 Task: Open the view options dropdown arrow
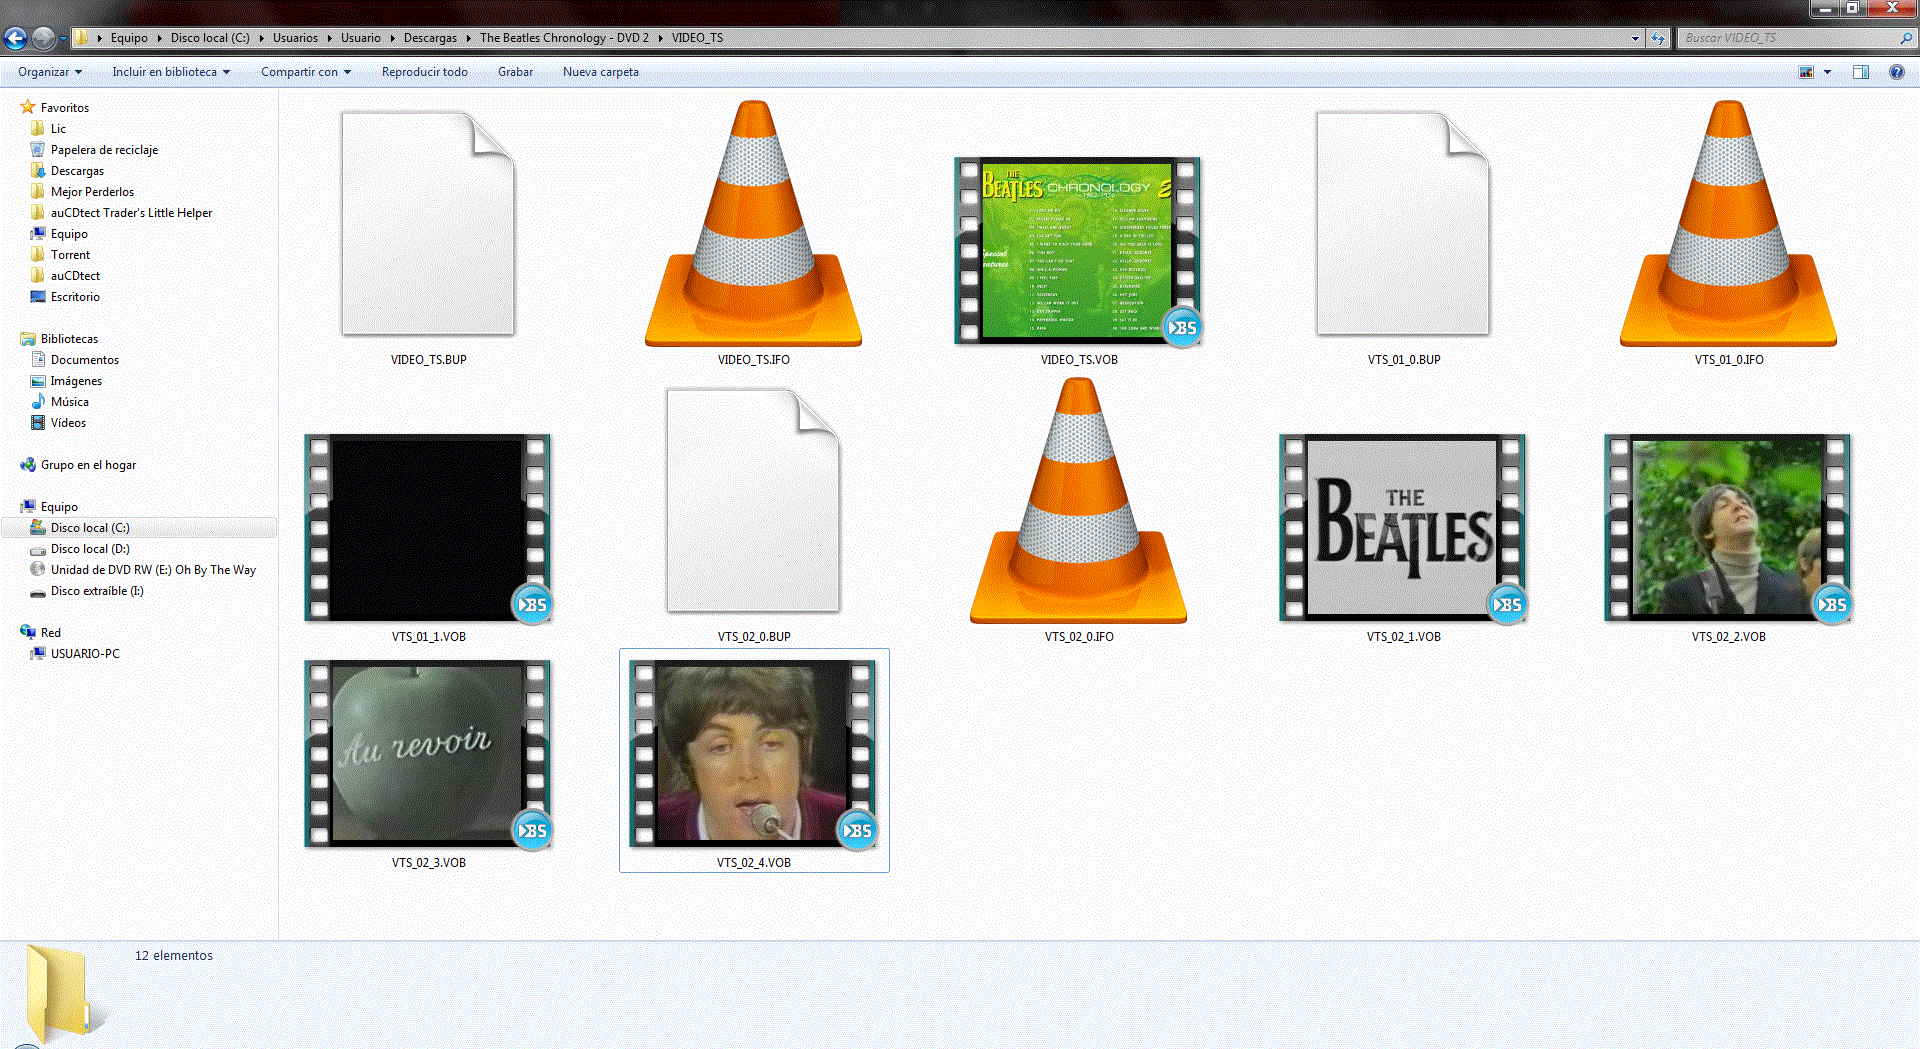(x=1827, y=72)
